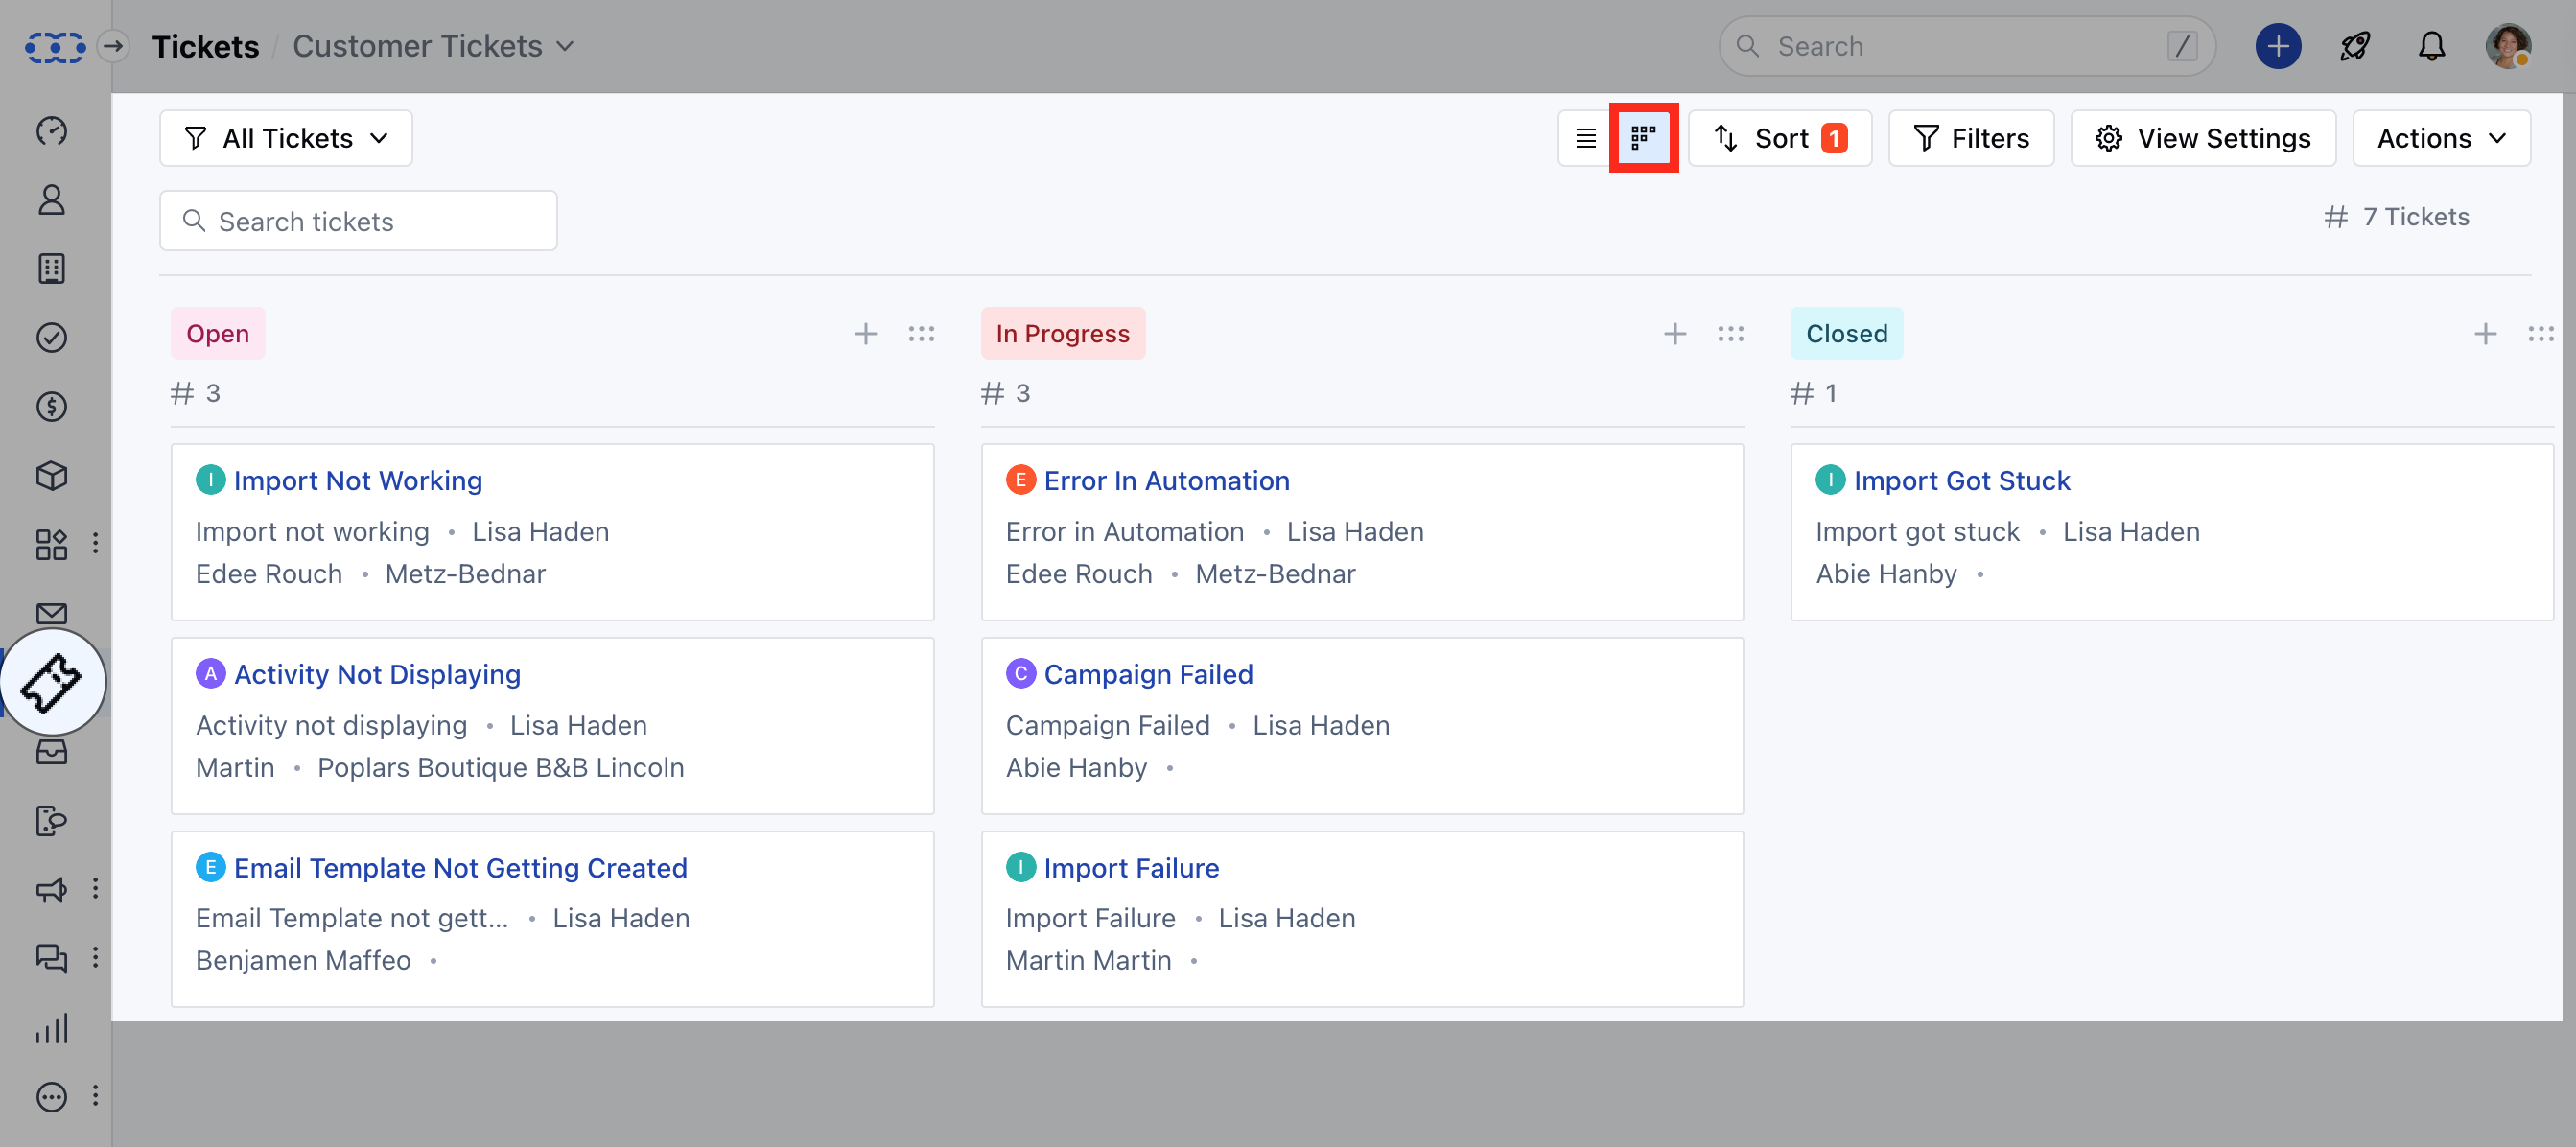Click the Closed status label
This screenshot has height=1147, width=2576.
[1847, 334]
